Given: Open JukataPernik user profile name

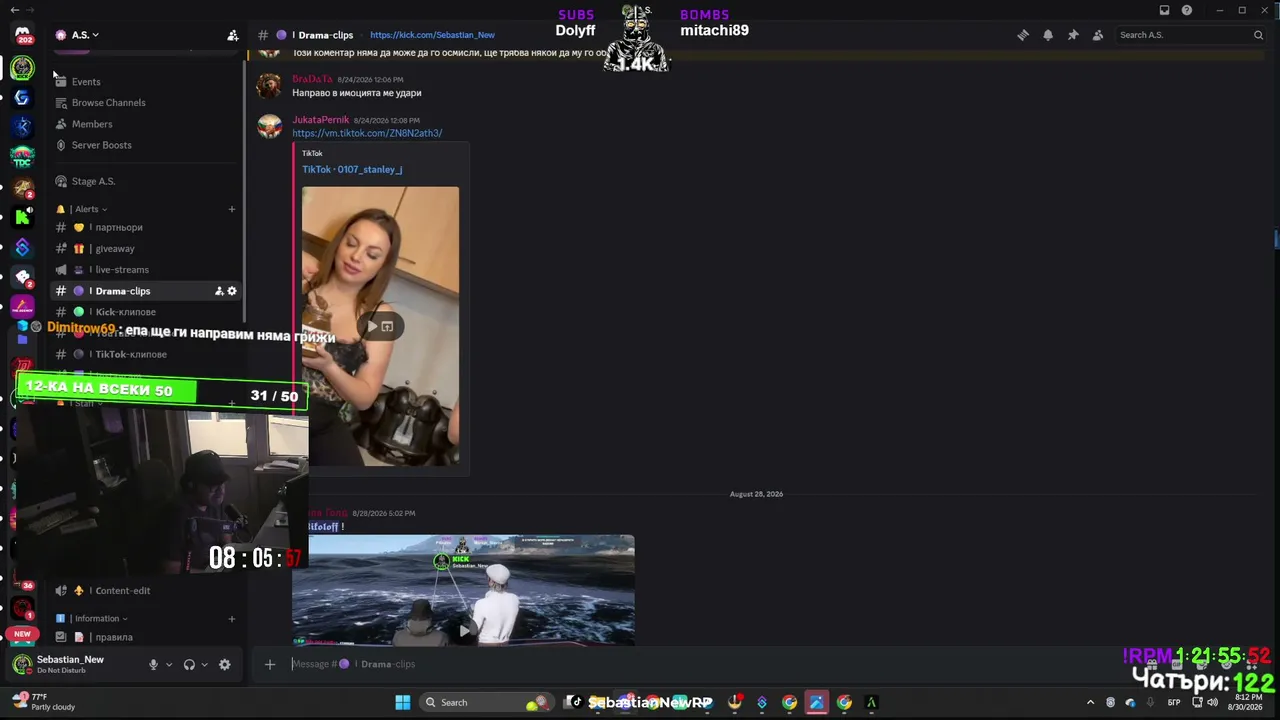Looking at the screenshot, I should point(320,120).
